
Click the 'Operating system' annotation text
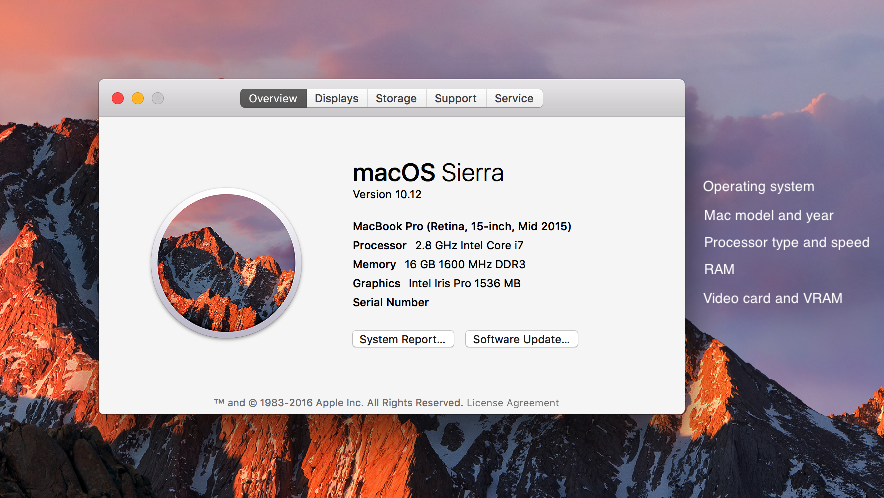point(758,187)
